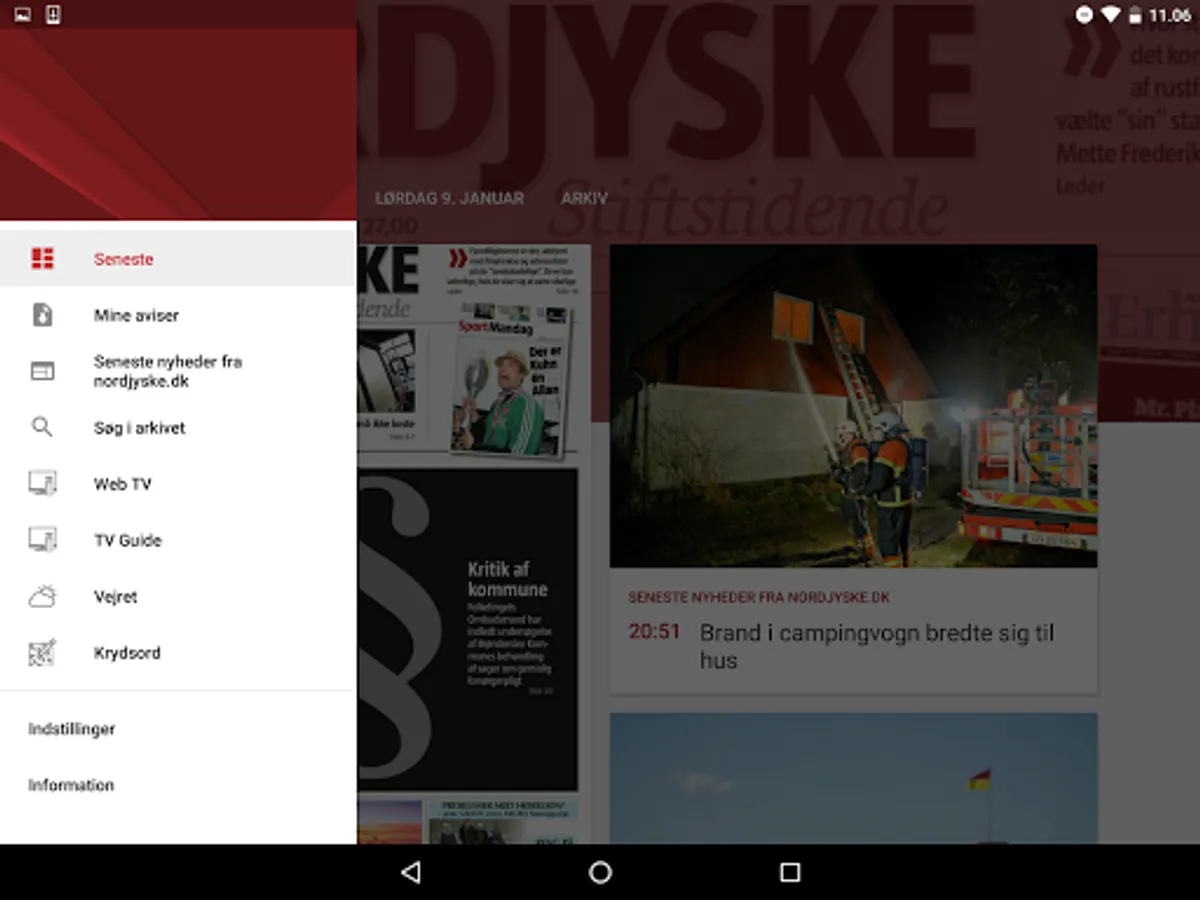
Task: Open the newspaper thumbnail under Kritik af kommune
Action: 468,821
